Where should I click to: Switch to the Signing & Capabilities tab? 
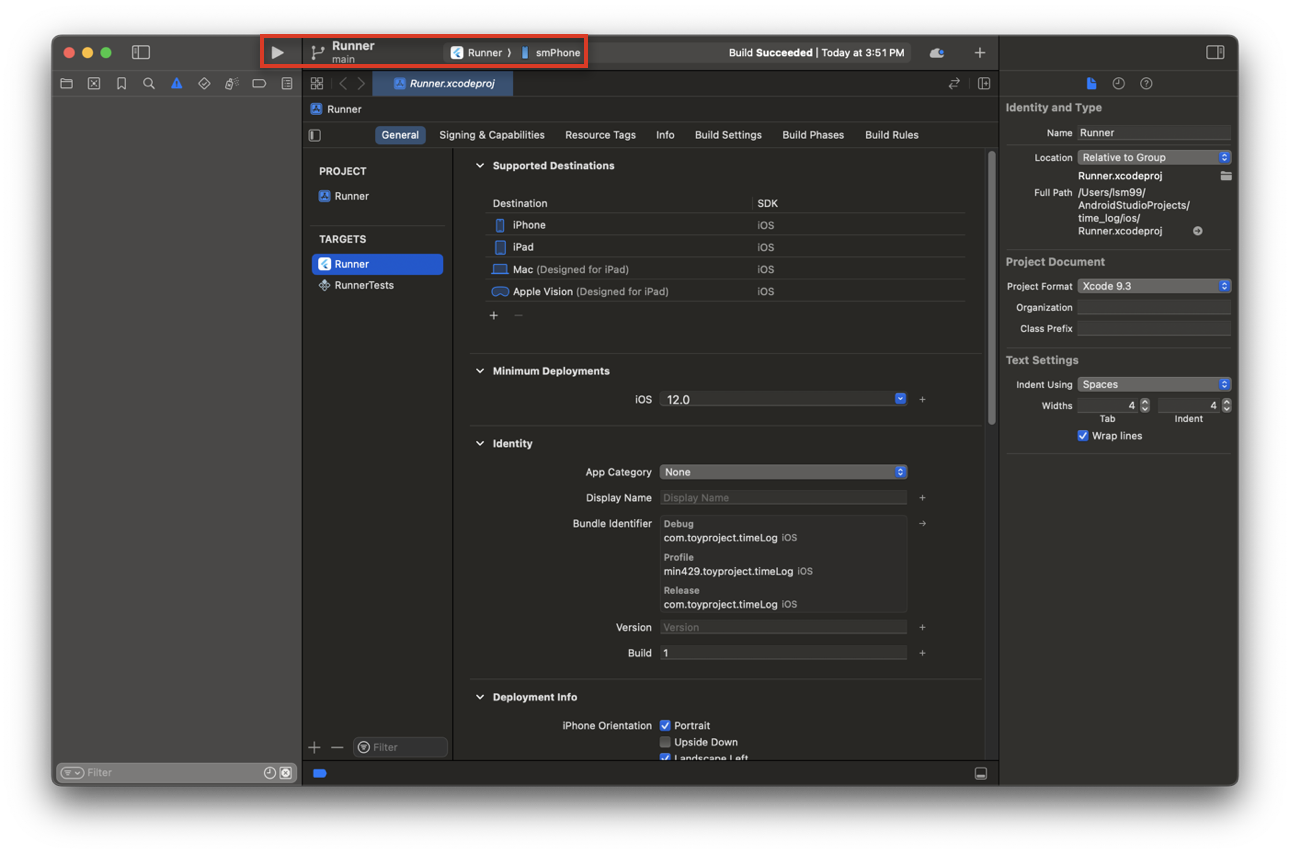coord(492,135)
